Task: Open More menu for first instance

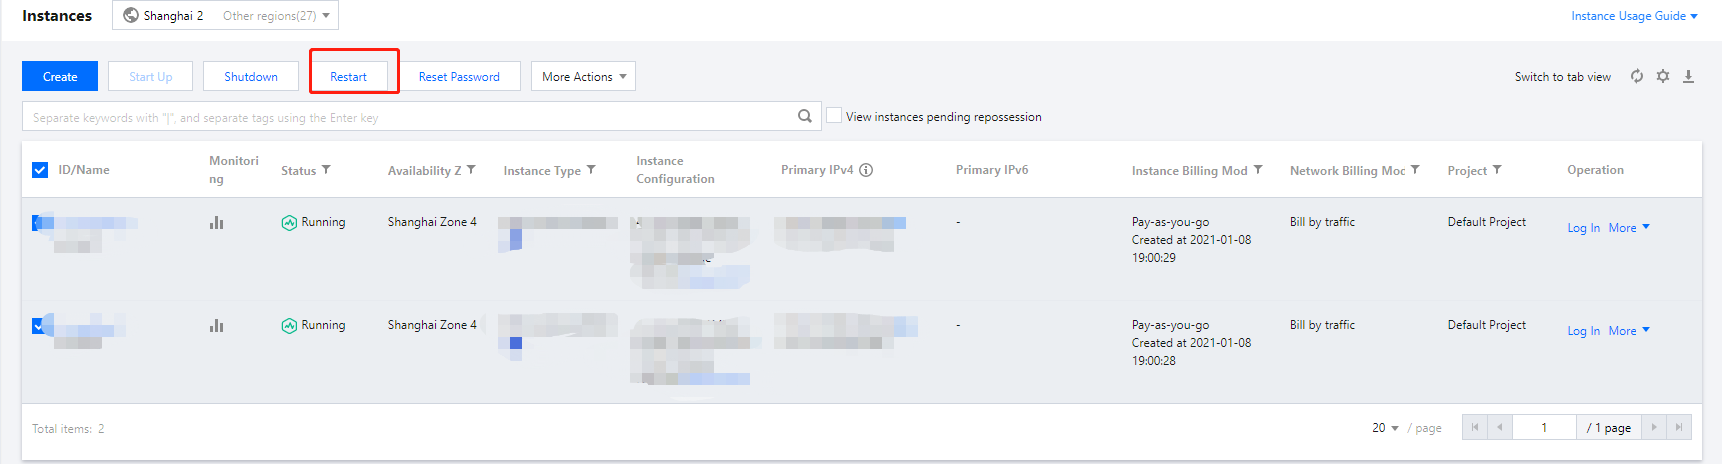Action: point(1628,228)
